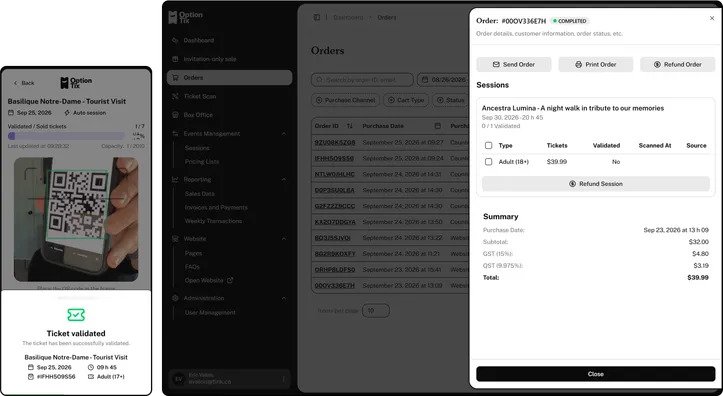Click the OptionTix logo in mobile app

(x=76, y=83)
